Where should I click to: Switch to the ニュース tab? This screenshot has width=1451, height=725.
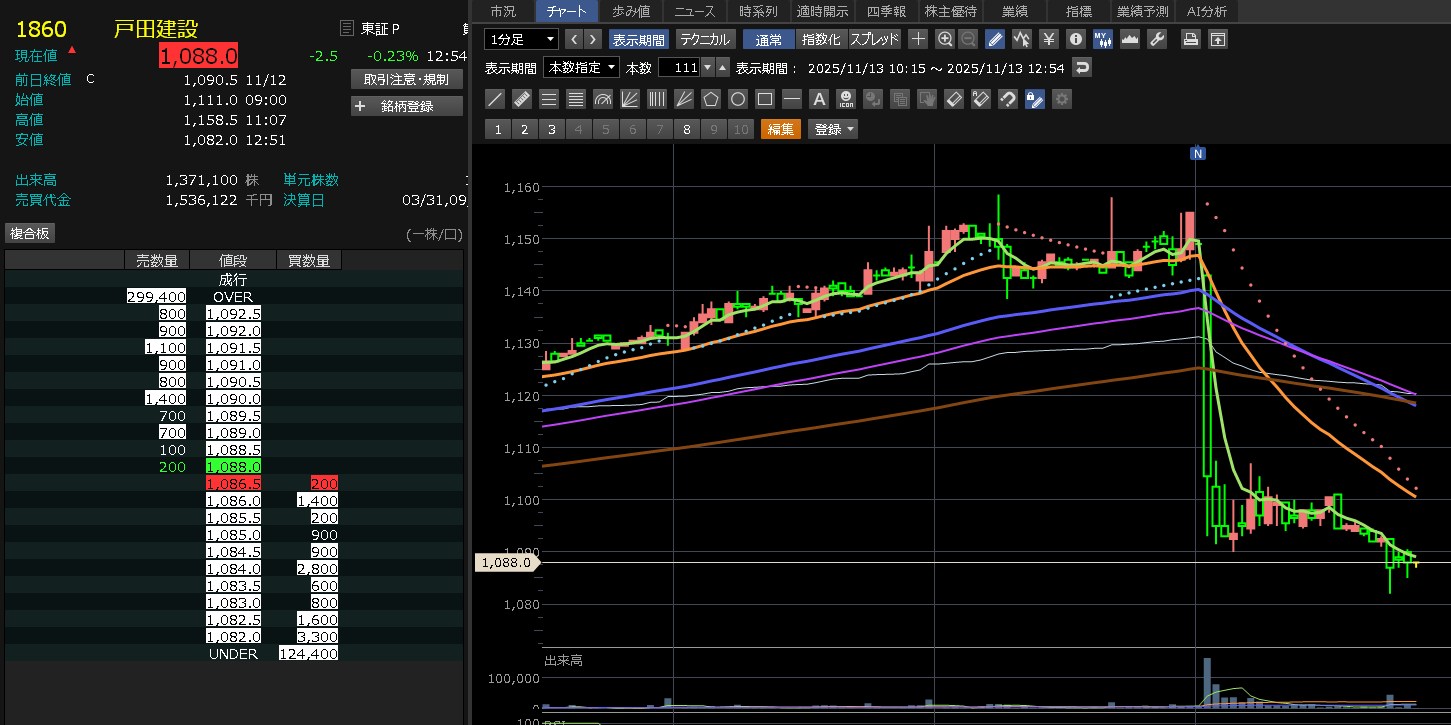pos(694,11)
